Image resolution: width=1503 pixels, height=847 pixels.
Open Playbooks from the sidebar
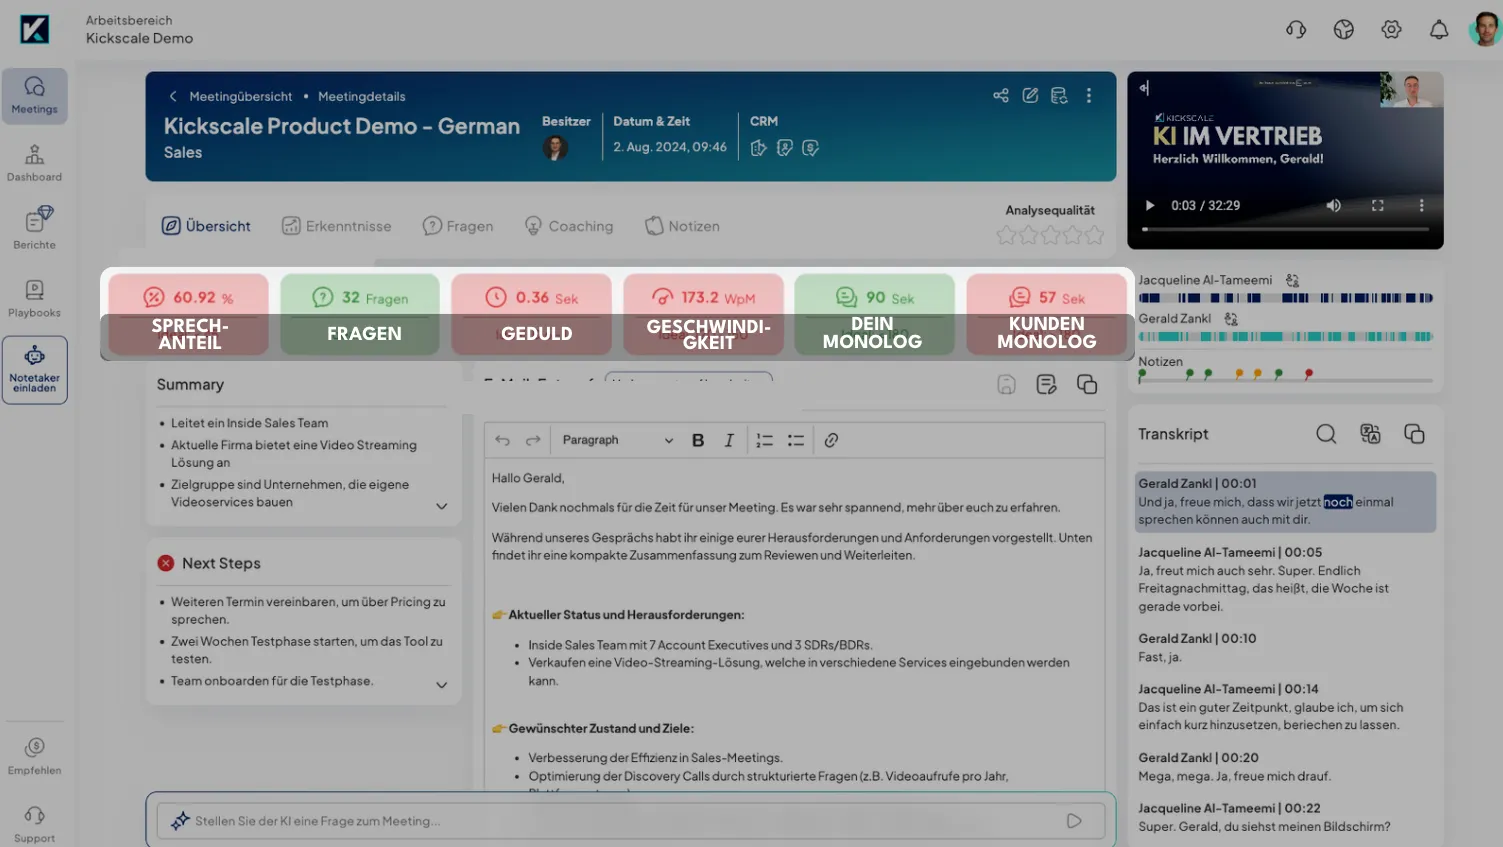pyautogui.click(x=34, y=298)
